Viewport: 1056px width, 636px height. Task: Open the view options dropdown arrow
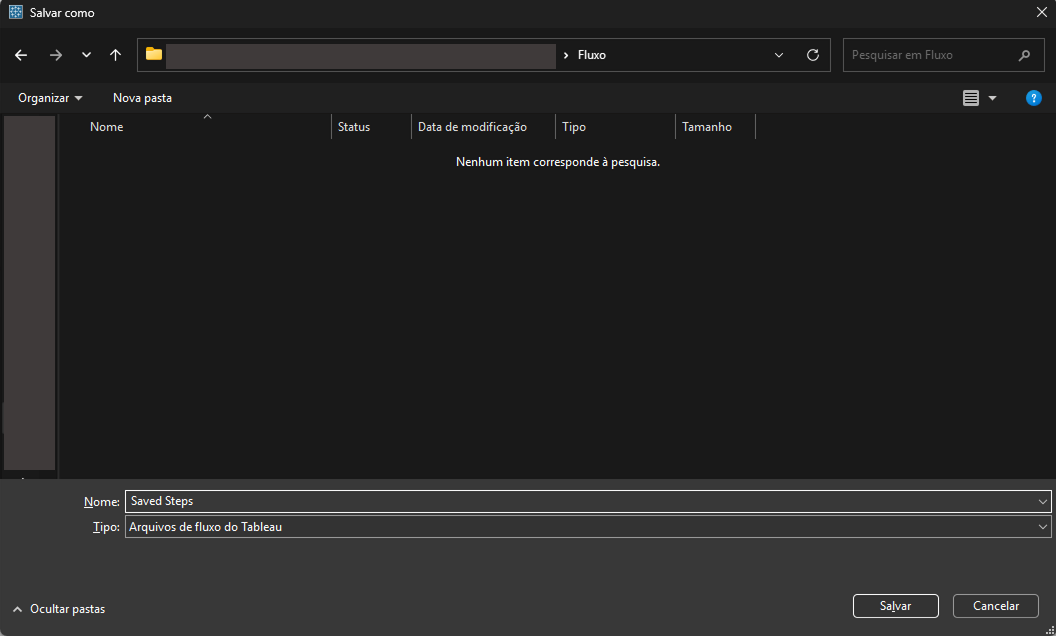point(992,98)
